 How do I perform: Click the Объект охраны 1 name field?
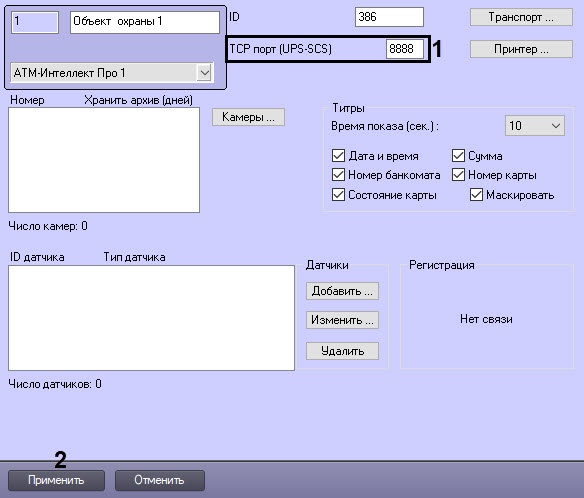[145, 22]
